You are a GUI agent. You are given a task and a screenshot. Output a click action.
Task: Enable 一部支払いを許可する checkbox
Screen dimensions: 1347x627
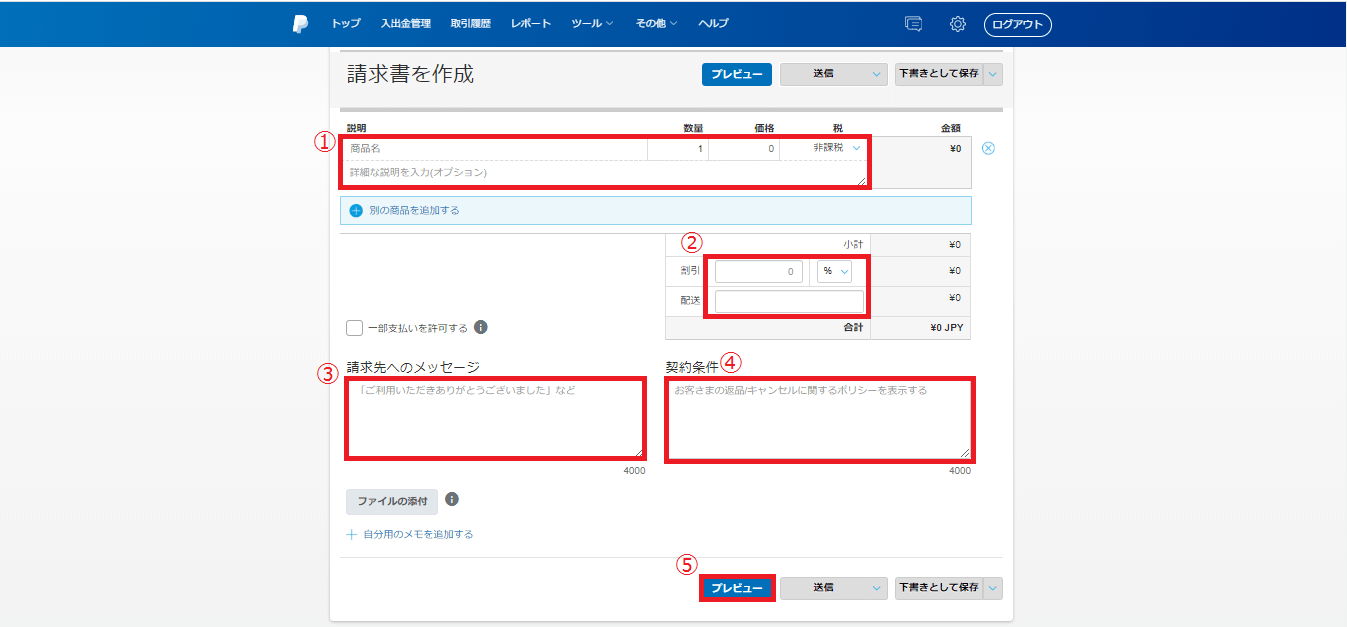click(354, 328)
